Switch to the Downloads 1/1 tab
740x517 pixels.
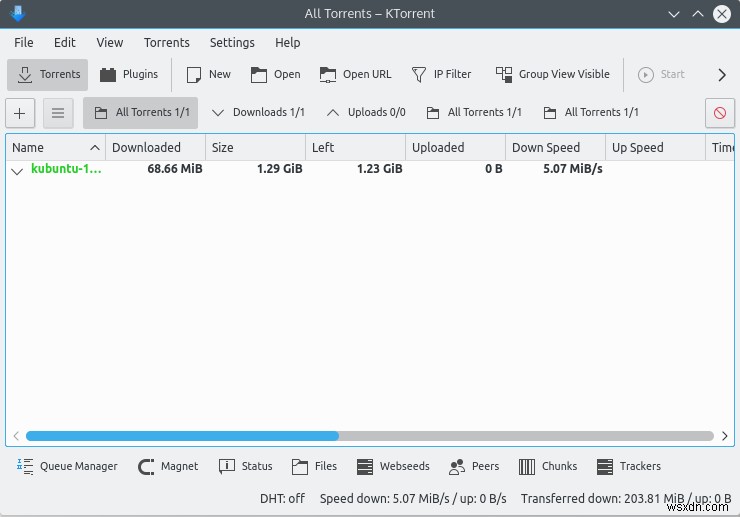coord(258,113)
